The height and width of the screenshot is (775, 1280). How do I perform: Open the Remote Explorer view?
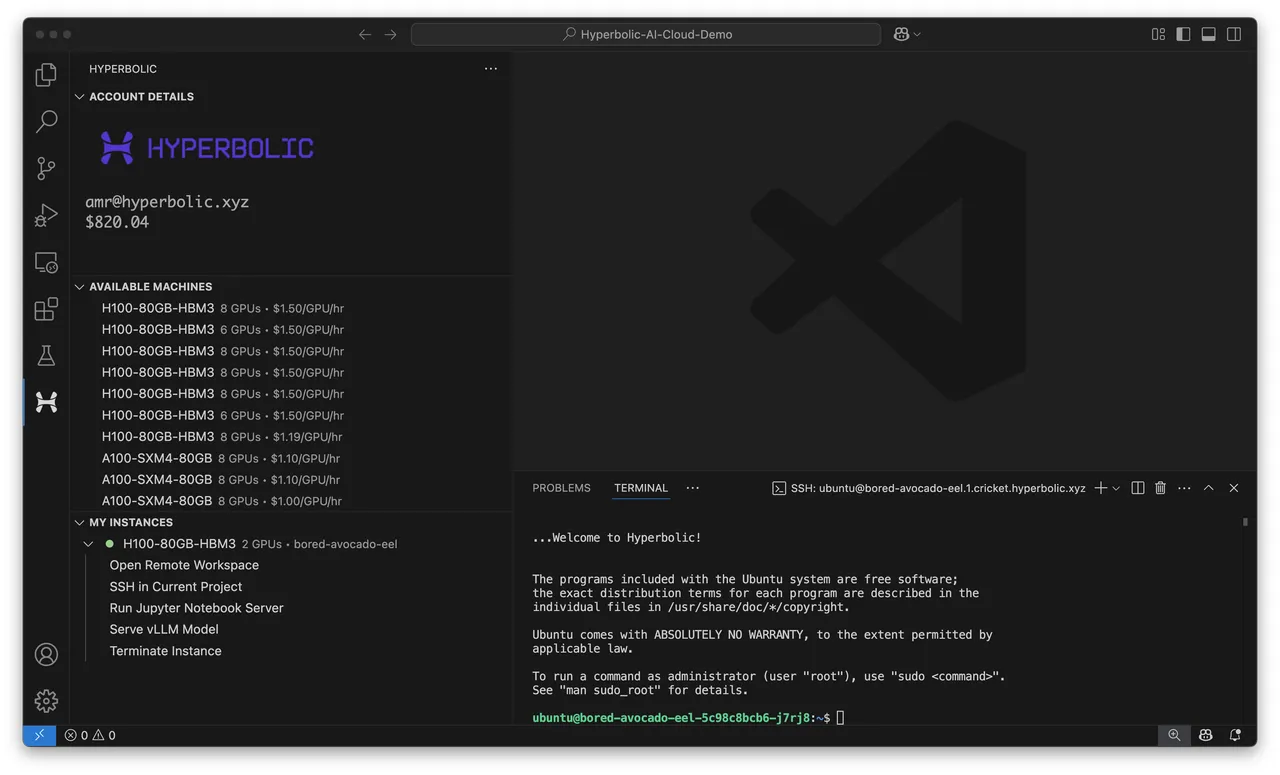pyautogui.click(x=46, y=262)
